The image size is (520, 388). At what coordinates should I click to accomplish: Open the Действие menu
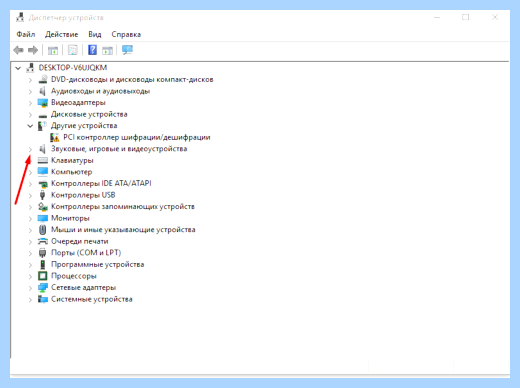tap(62, 34)
